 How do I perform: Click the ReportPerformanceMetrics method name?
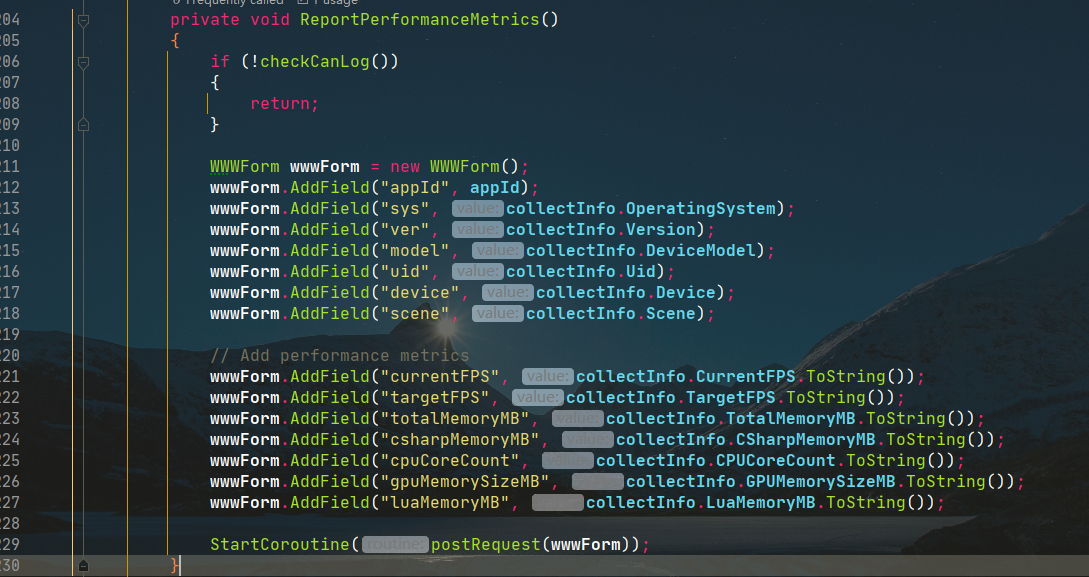coord(419,19)
